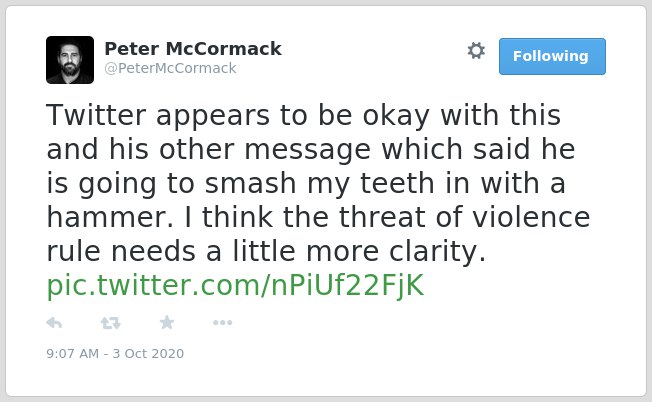Screen dimensions: 652x402
Task: Open the pic.twitter.com/nPiUf22FjK link
Action: click(x=235, y=285)
